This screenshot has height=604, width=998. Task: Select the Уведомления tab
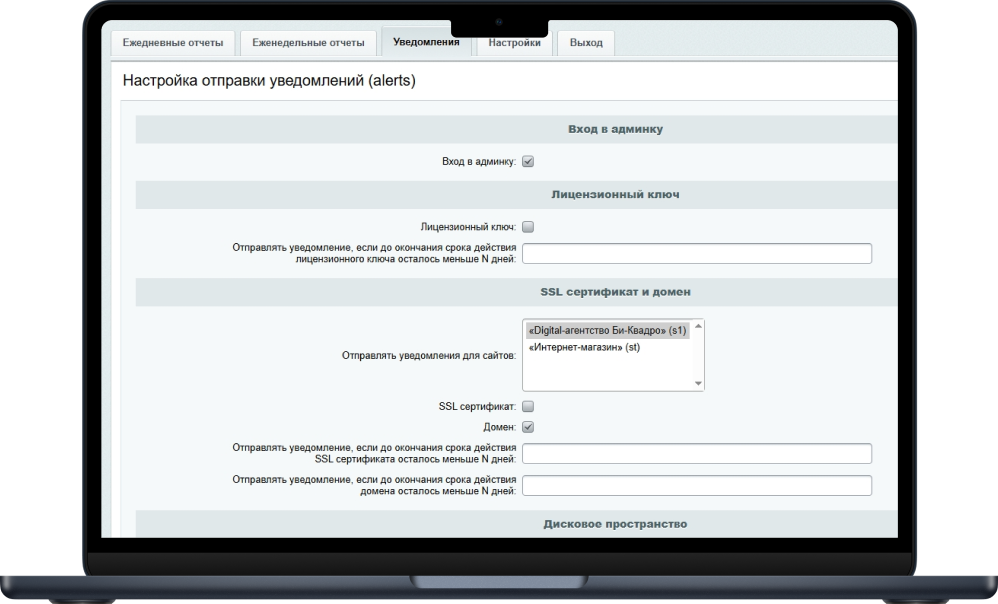(x=426, y=42)
